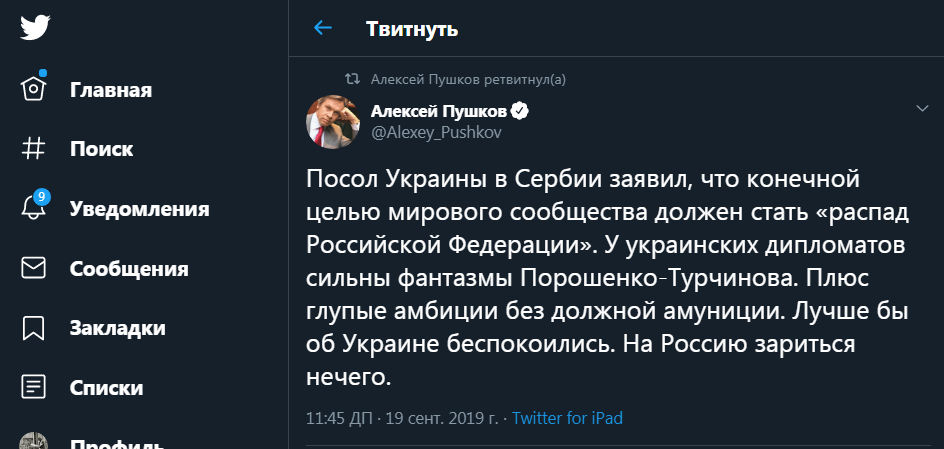Click the notifications bell icon
Image resolution: width=944 pixels, height=449 pixels.
pyautogui.click(x=34, y=208)
